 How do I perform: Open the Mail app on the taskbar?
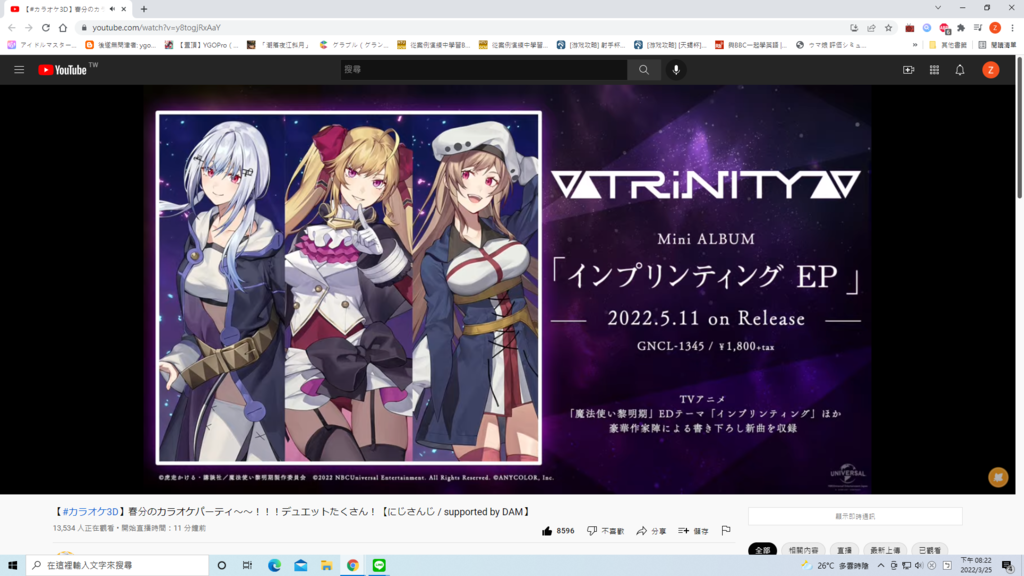[300, 565]
